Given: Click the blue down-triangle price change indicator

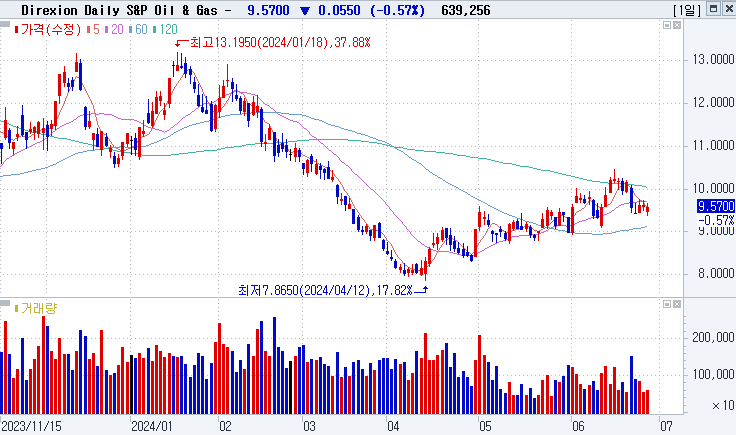Looking at the screenshot, I should pos(305,10).
